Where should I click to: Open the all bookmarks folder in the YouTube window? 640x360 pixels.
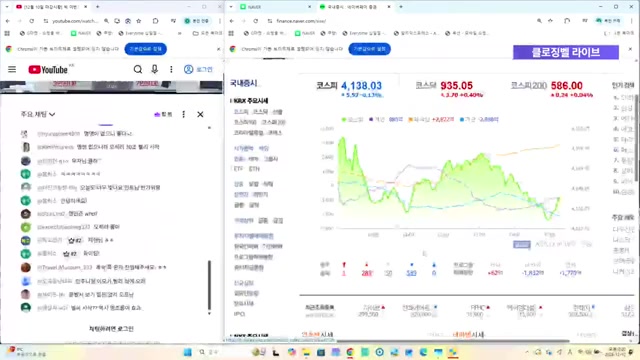coord(207,33)
